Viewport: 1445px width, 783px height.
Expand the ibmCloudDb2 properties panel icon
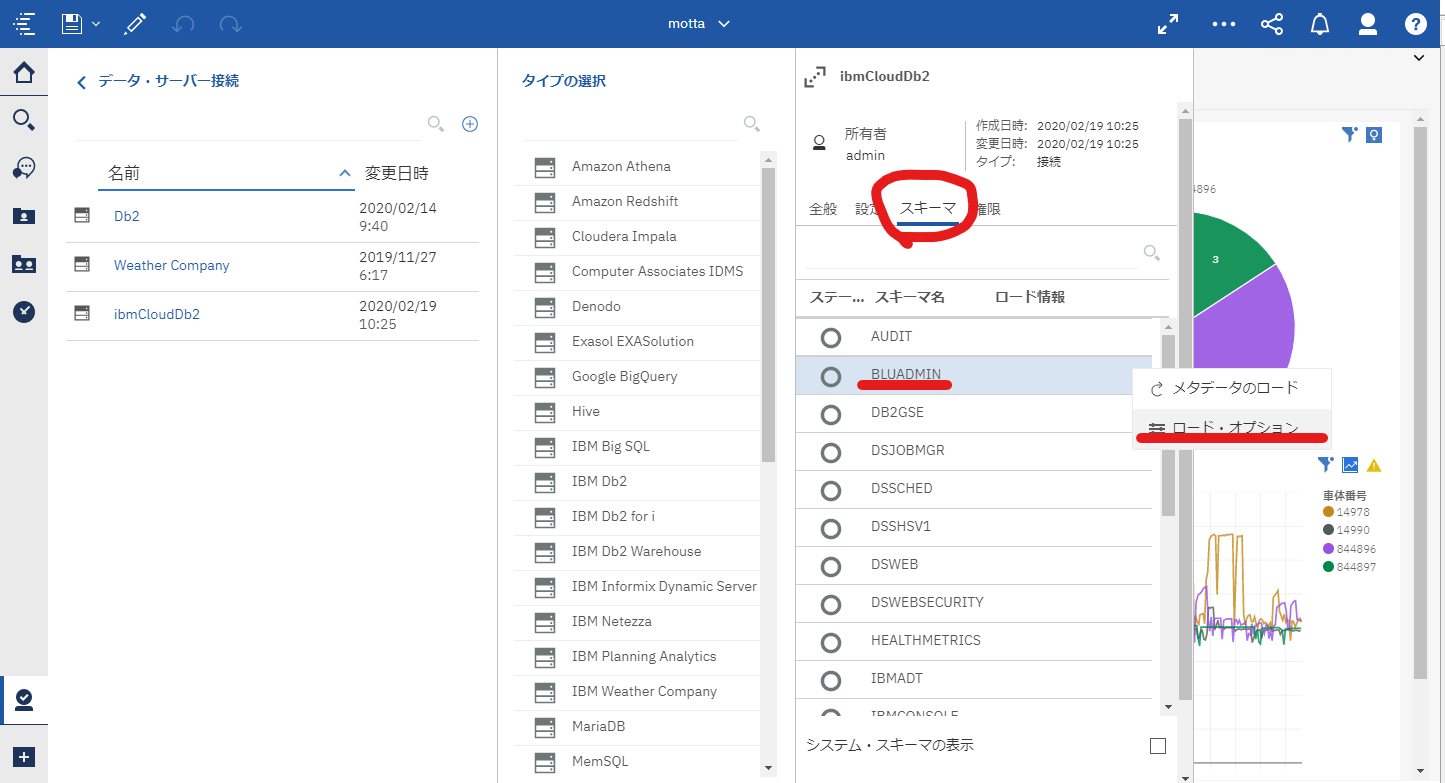pos(816,76)
